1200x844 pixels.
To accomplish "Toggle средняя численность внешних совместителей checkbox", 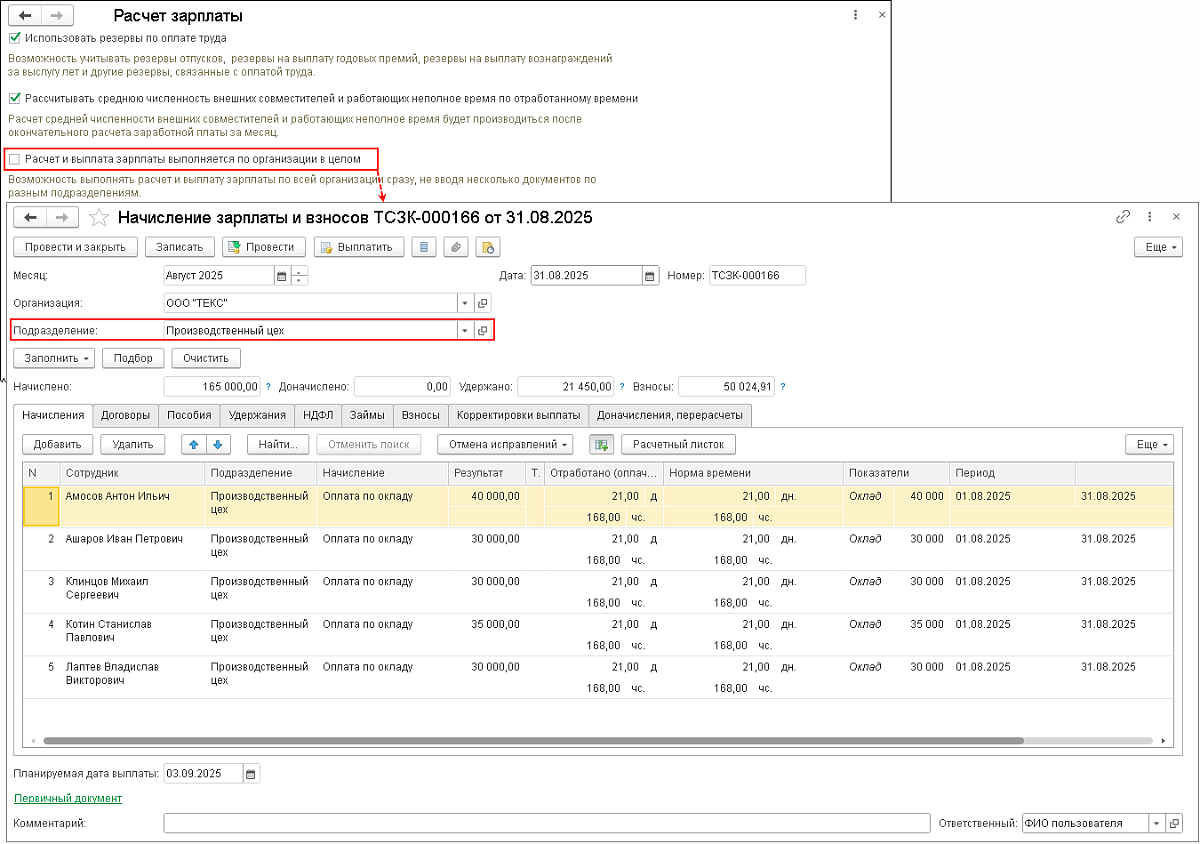I will coord(14,98).
